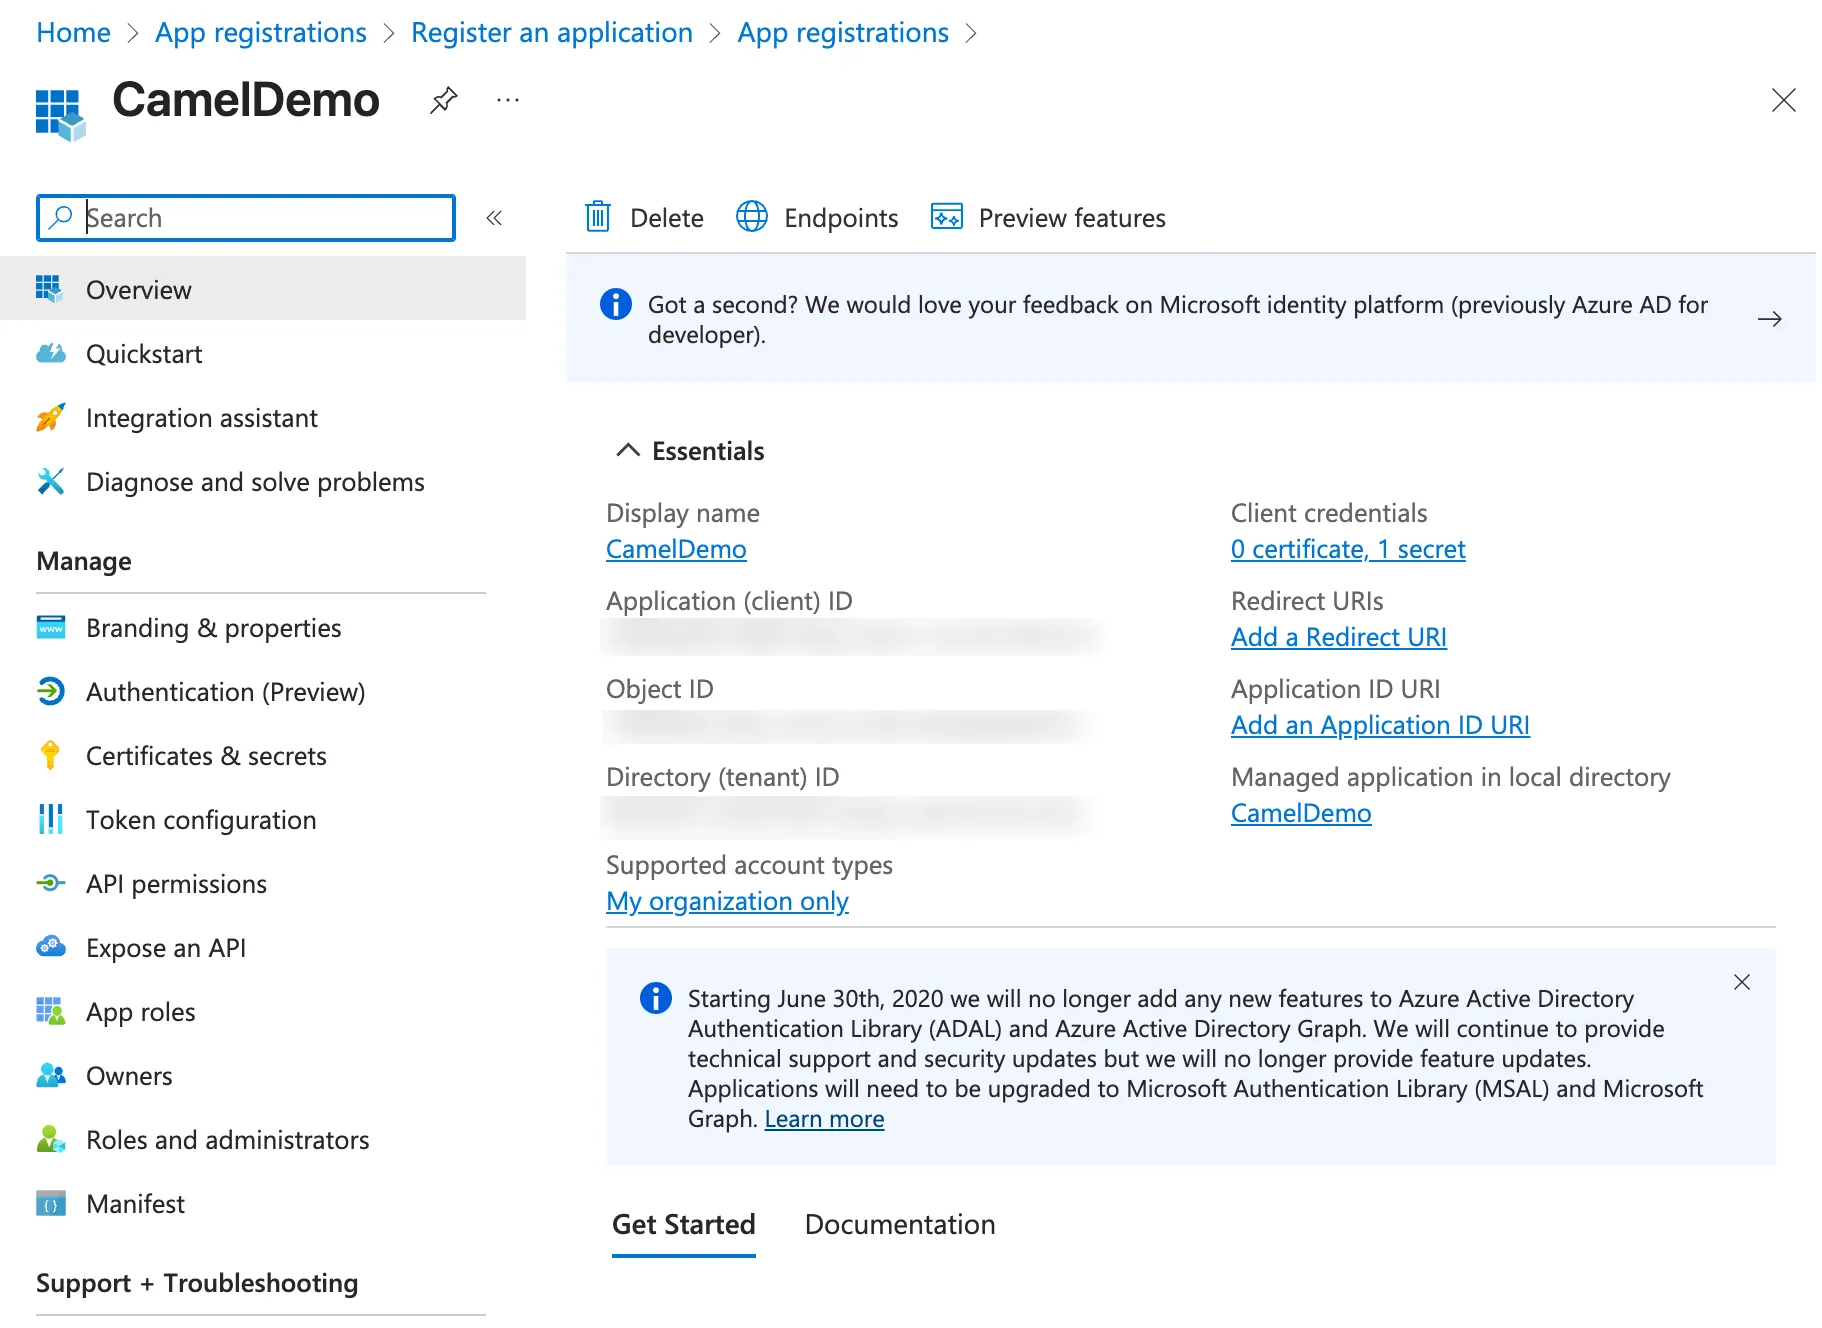Click the magnifier icon in search box
The width and height of the screenshot is (1822, 1328).
[x=61, y=217]
